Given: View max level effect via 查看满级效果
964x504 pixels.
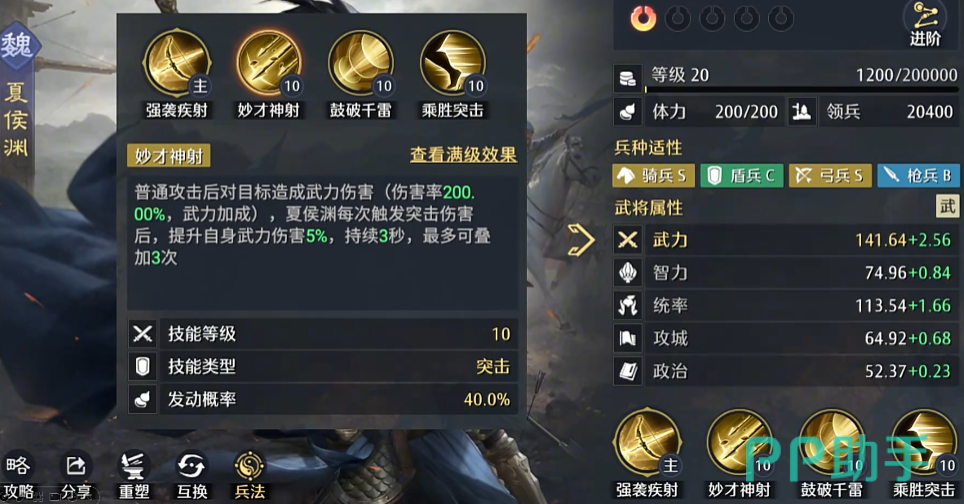Looking at the screenshot, I should point(464,155).
